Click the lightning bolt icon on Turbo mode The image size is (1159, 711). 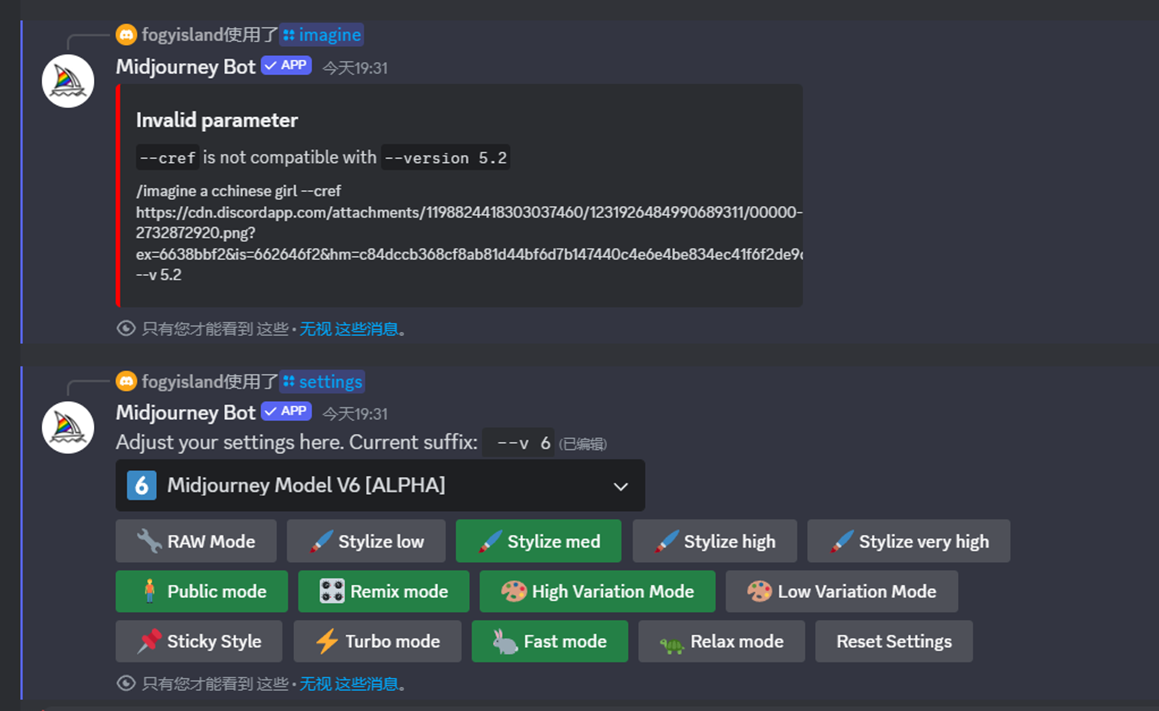point(327,641)
